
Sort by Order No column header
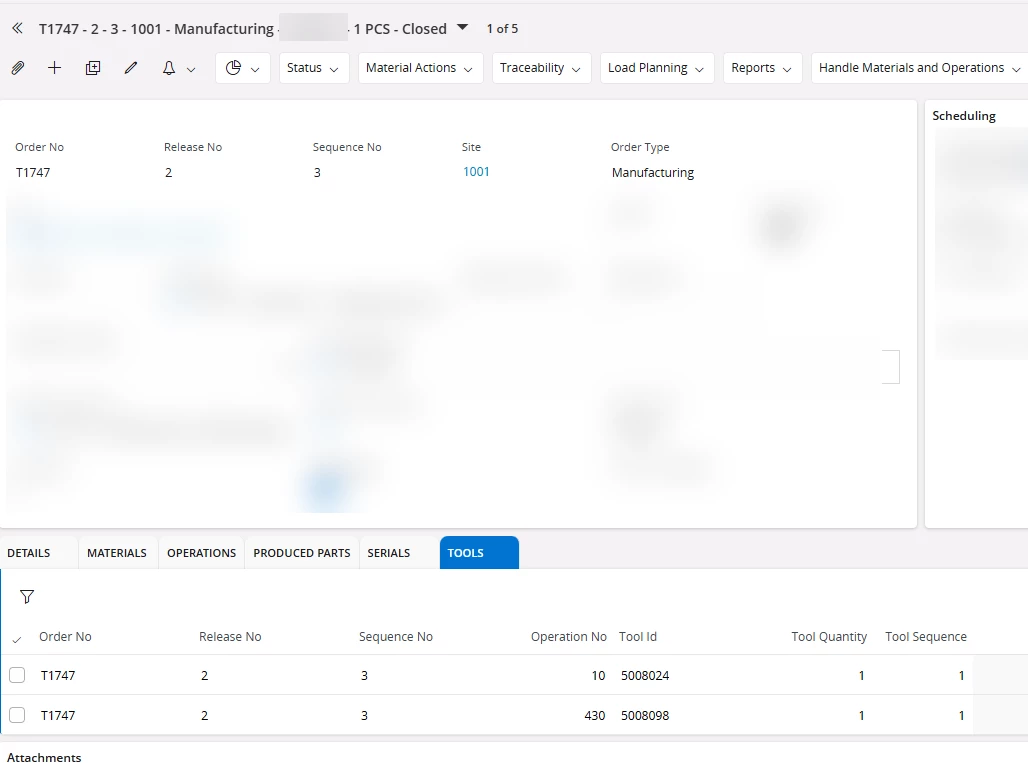click(x=65, y=636)
